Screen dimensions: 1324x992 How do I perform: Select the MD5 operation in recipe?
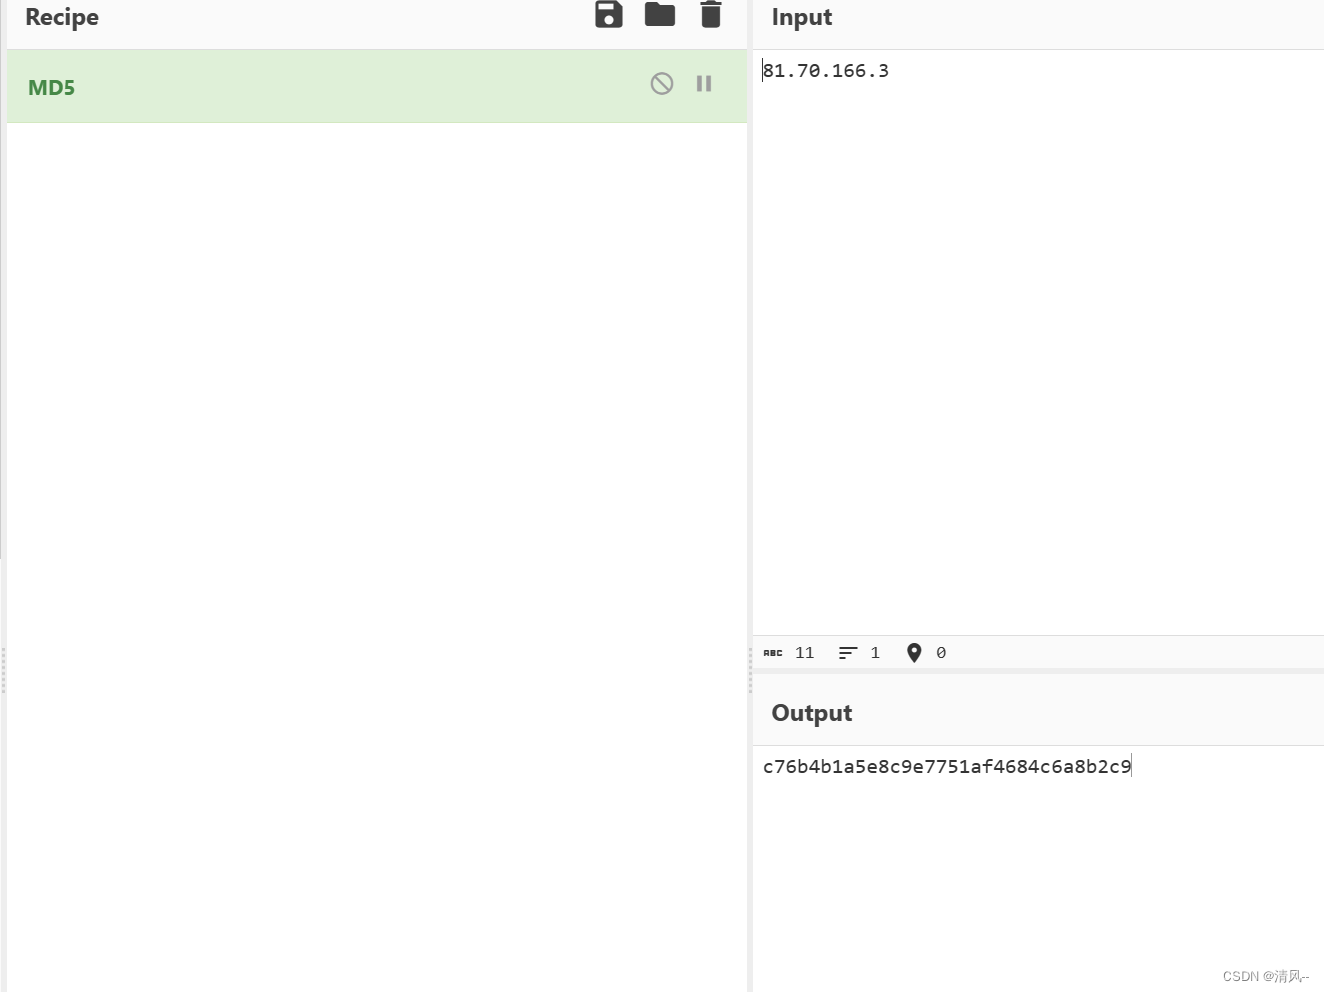click(x=377, y=87)
